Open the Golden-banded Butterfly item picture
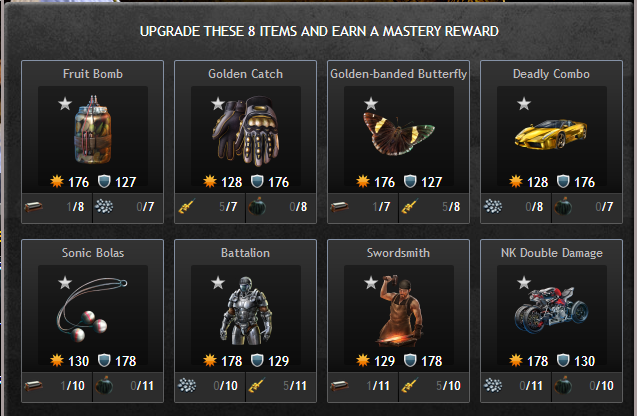Screen dimensions: 637x416 coord(399,134)
